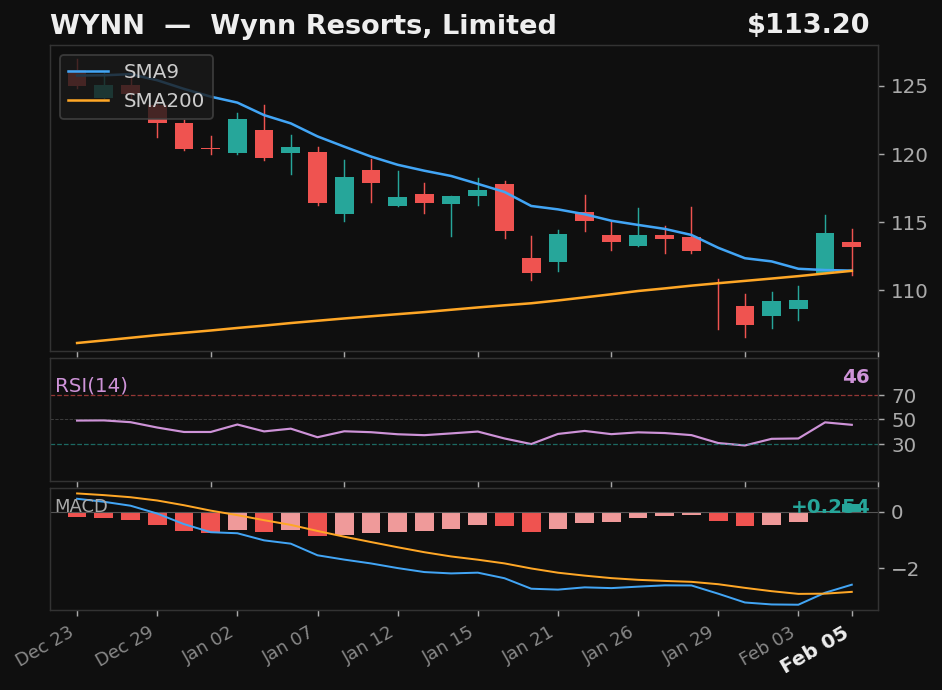
Task: Click the 125 price axis label
Action: 909,86
